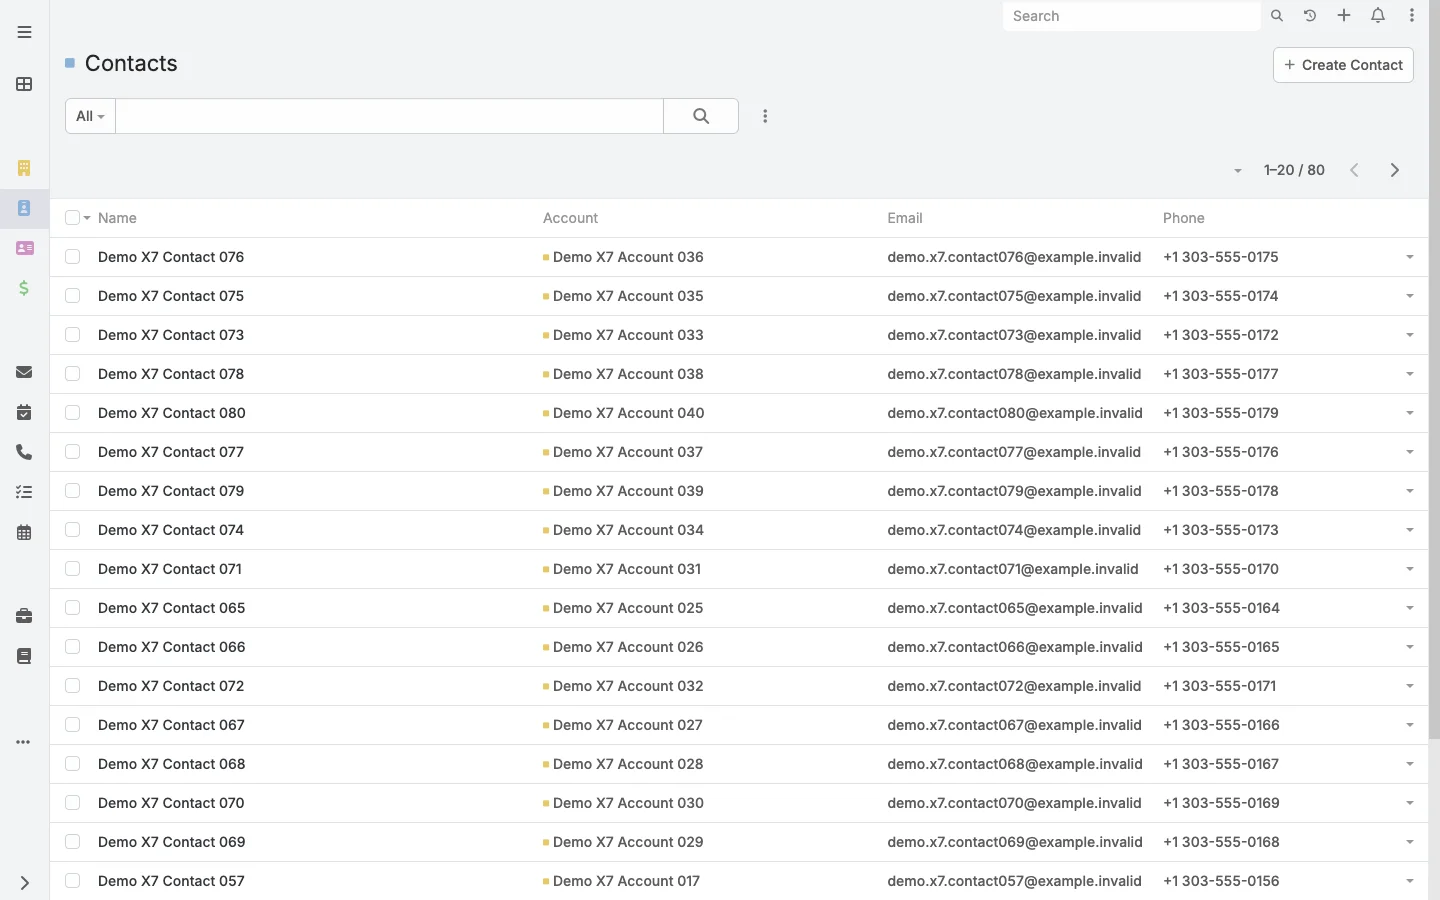Viewport: 1440px width, 900px height.
Task: Select checkbox for Demo X7 Contact 076
Action: 72,257
